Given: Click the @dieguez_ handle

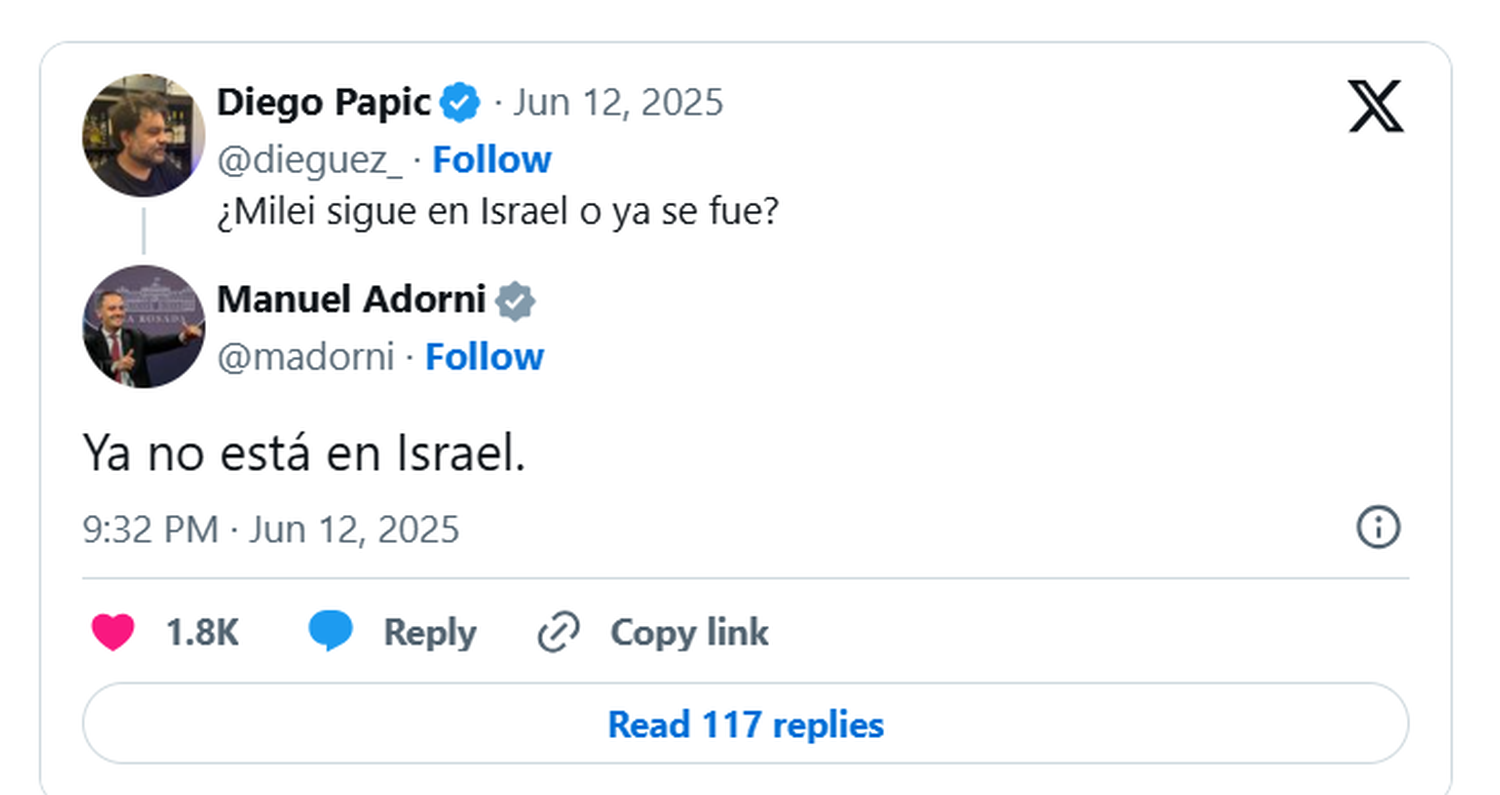Looking at the screenshot, I should pos(310,160).
